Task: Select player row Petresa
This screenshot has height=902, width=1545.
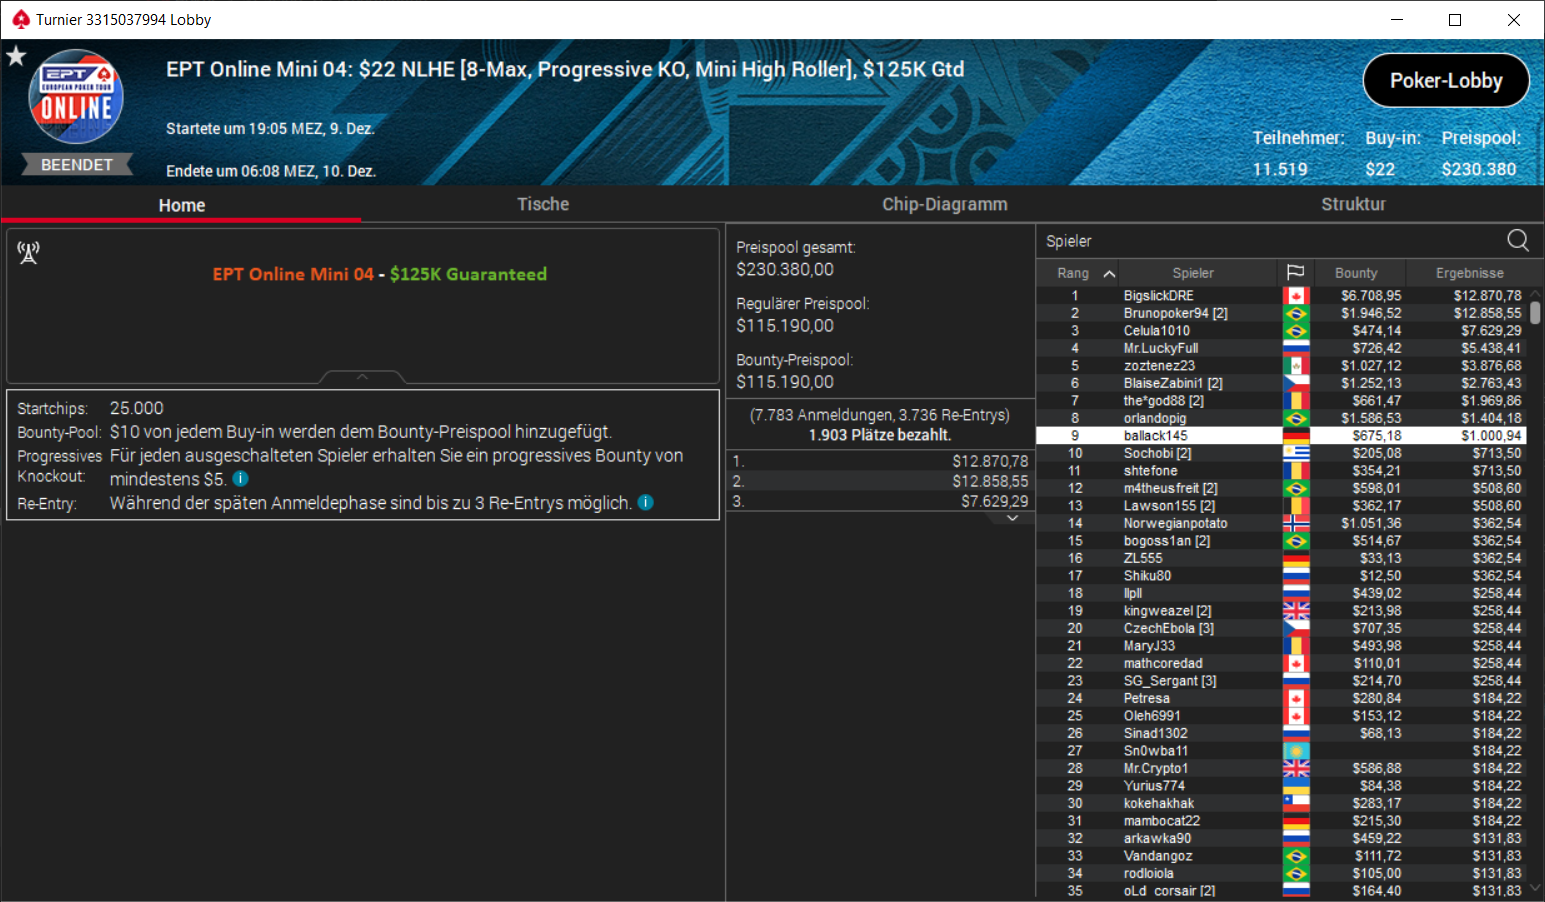Action: point(1282,698)
